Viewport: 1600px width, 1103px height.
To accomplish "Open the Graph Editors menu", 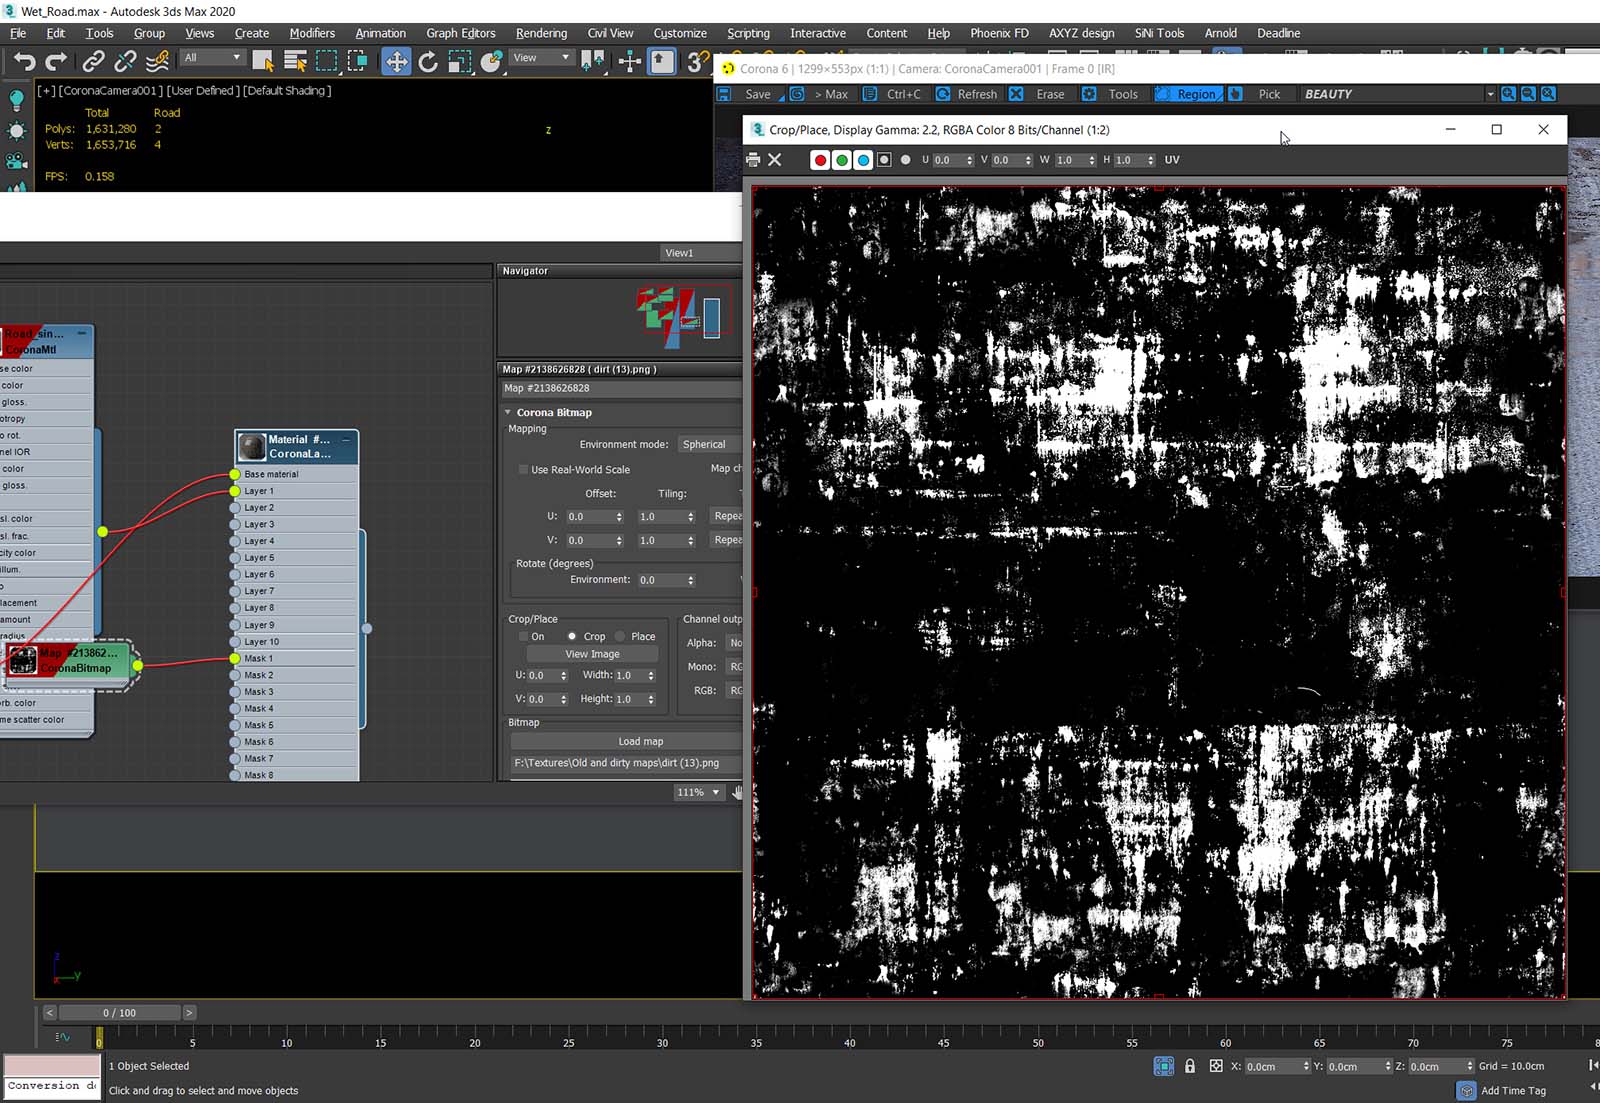I will 460,33.
